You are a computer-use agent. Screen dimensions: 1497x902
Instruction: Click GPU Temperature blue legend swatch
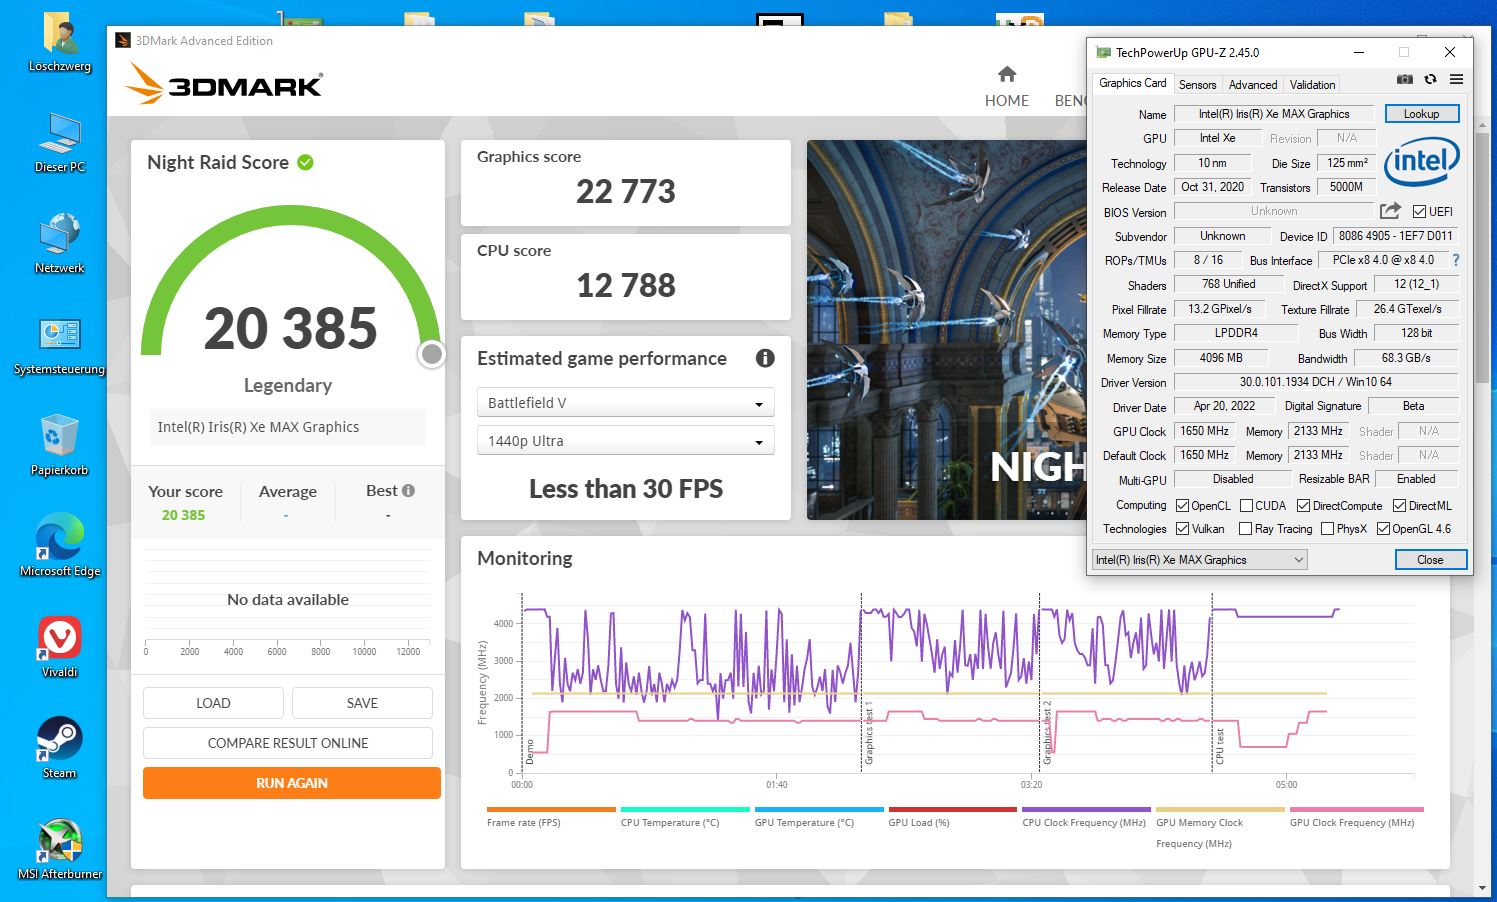click(819, 810)
